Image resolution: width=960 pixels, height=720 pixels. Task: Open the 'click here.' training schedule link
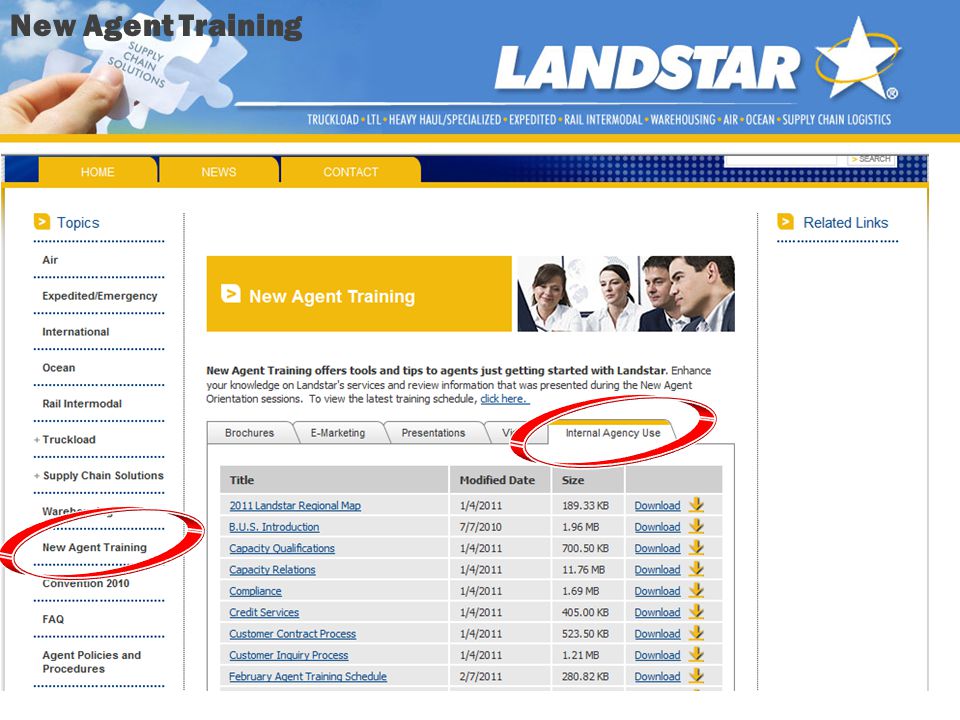coord(504,399)
